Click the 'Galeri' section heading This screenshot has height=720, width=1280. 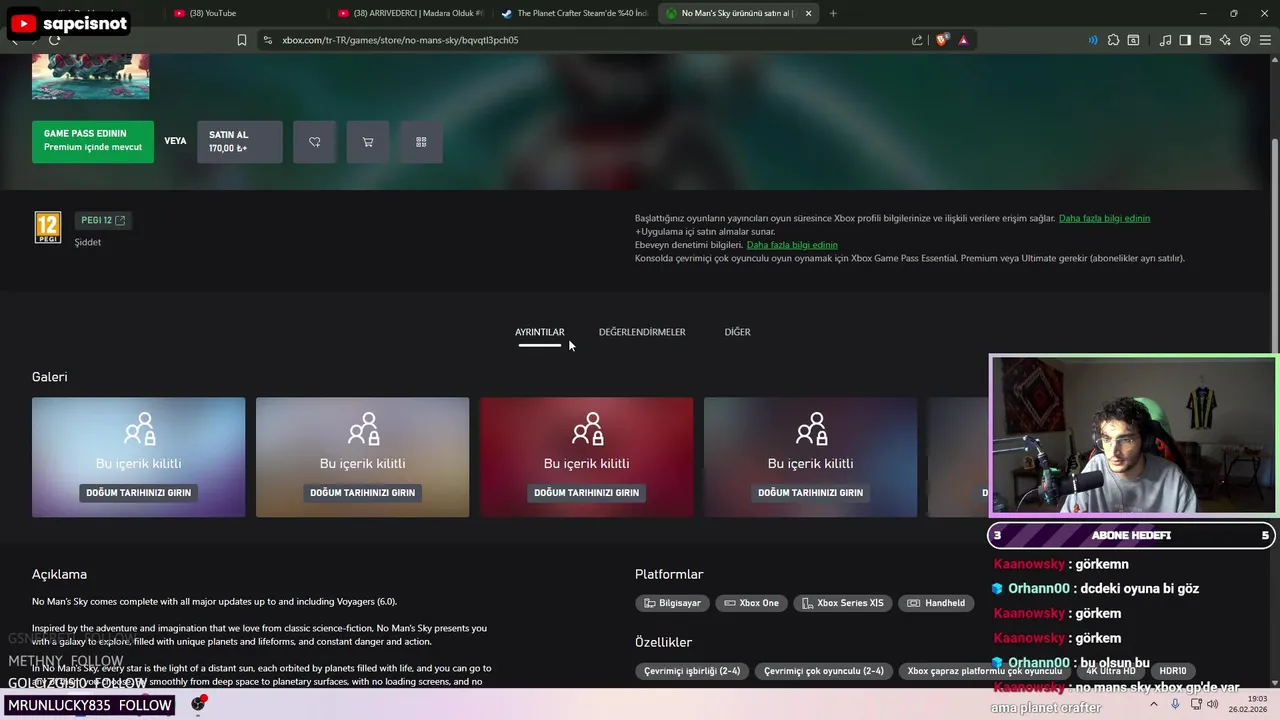pos(50,377)
